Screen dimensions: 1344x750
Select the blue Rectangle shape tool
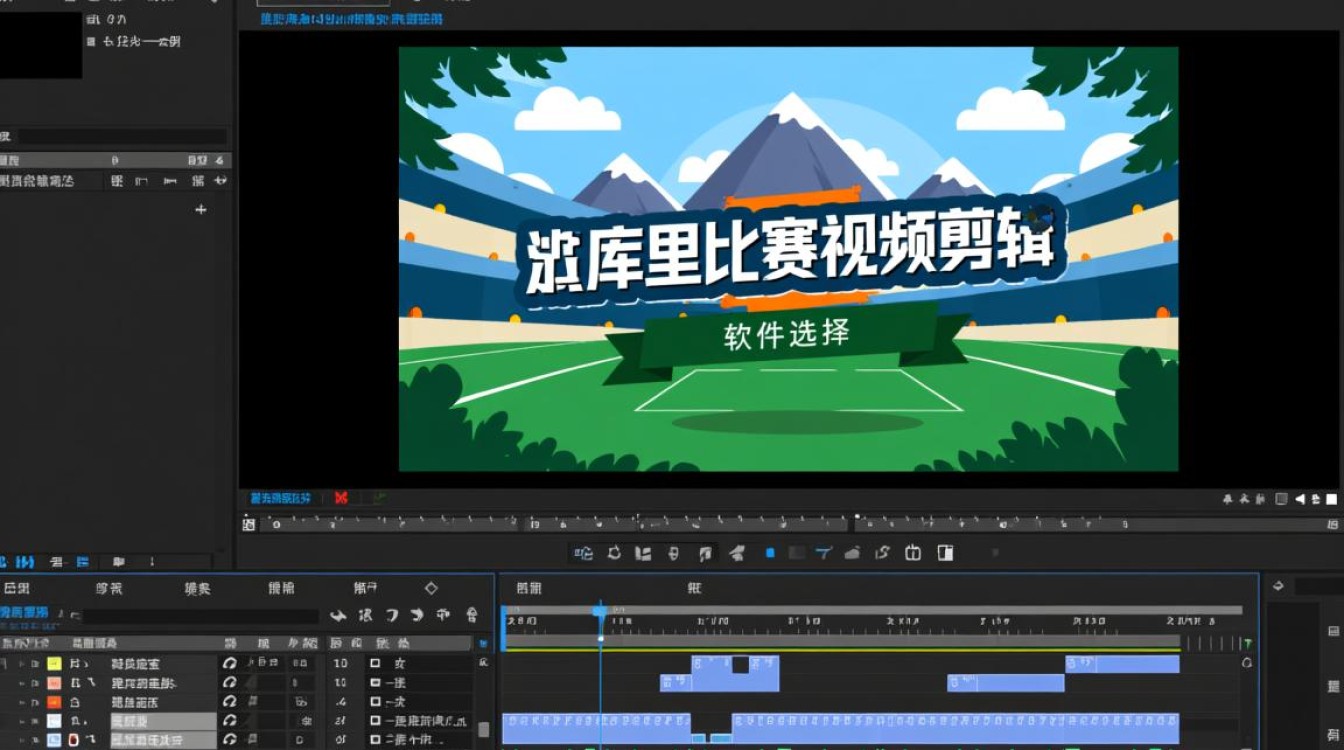770,551
